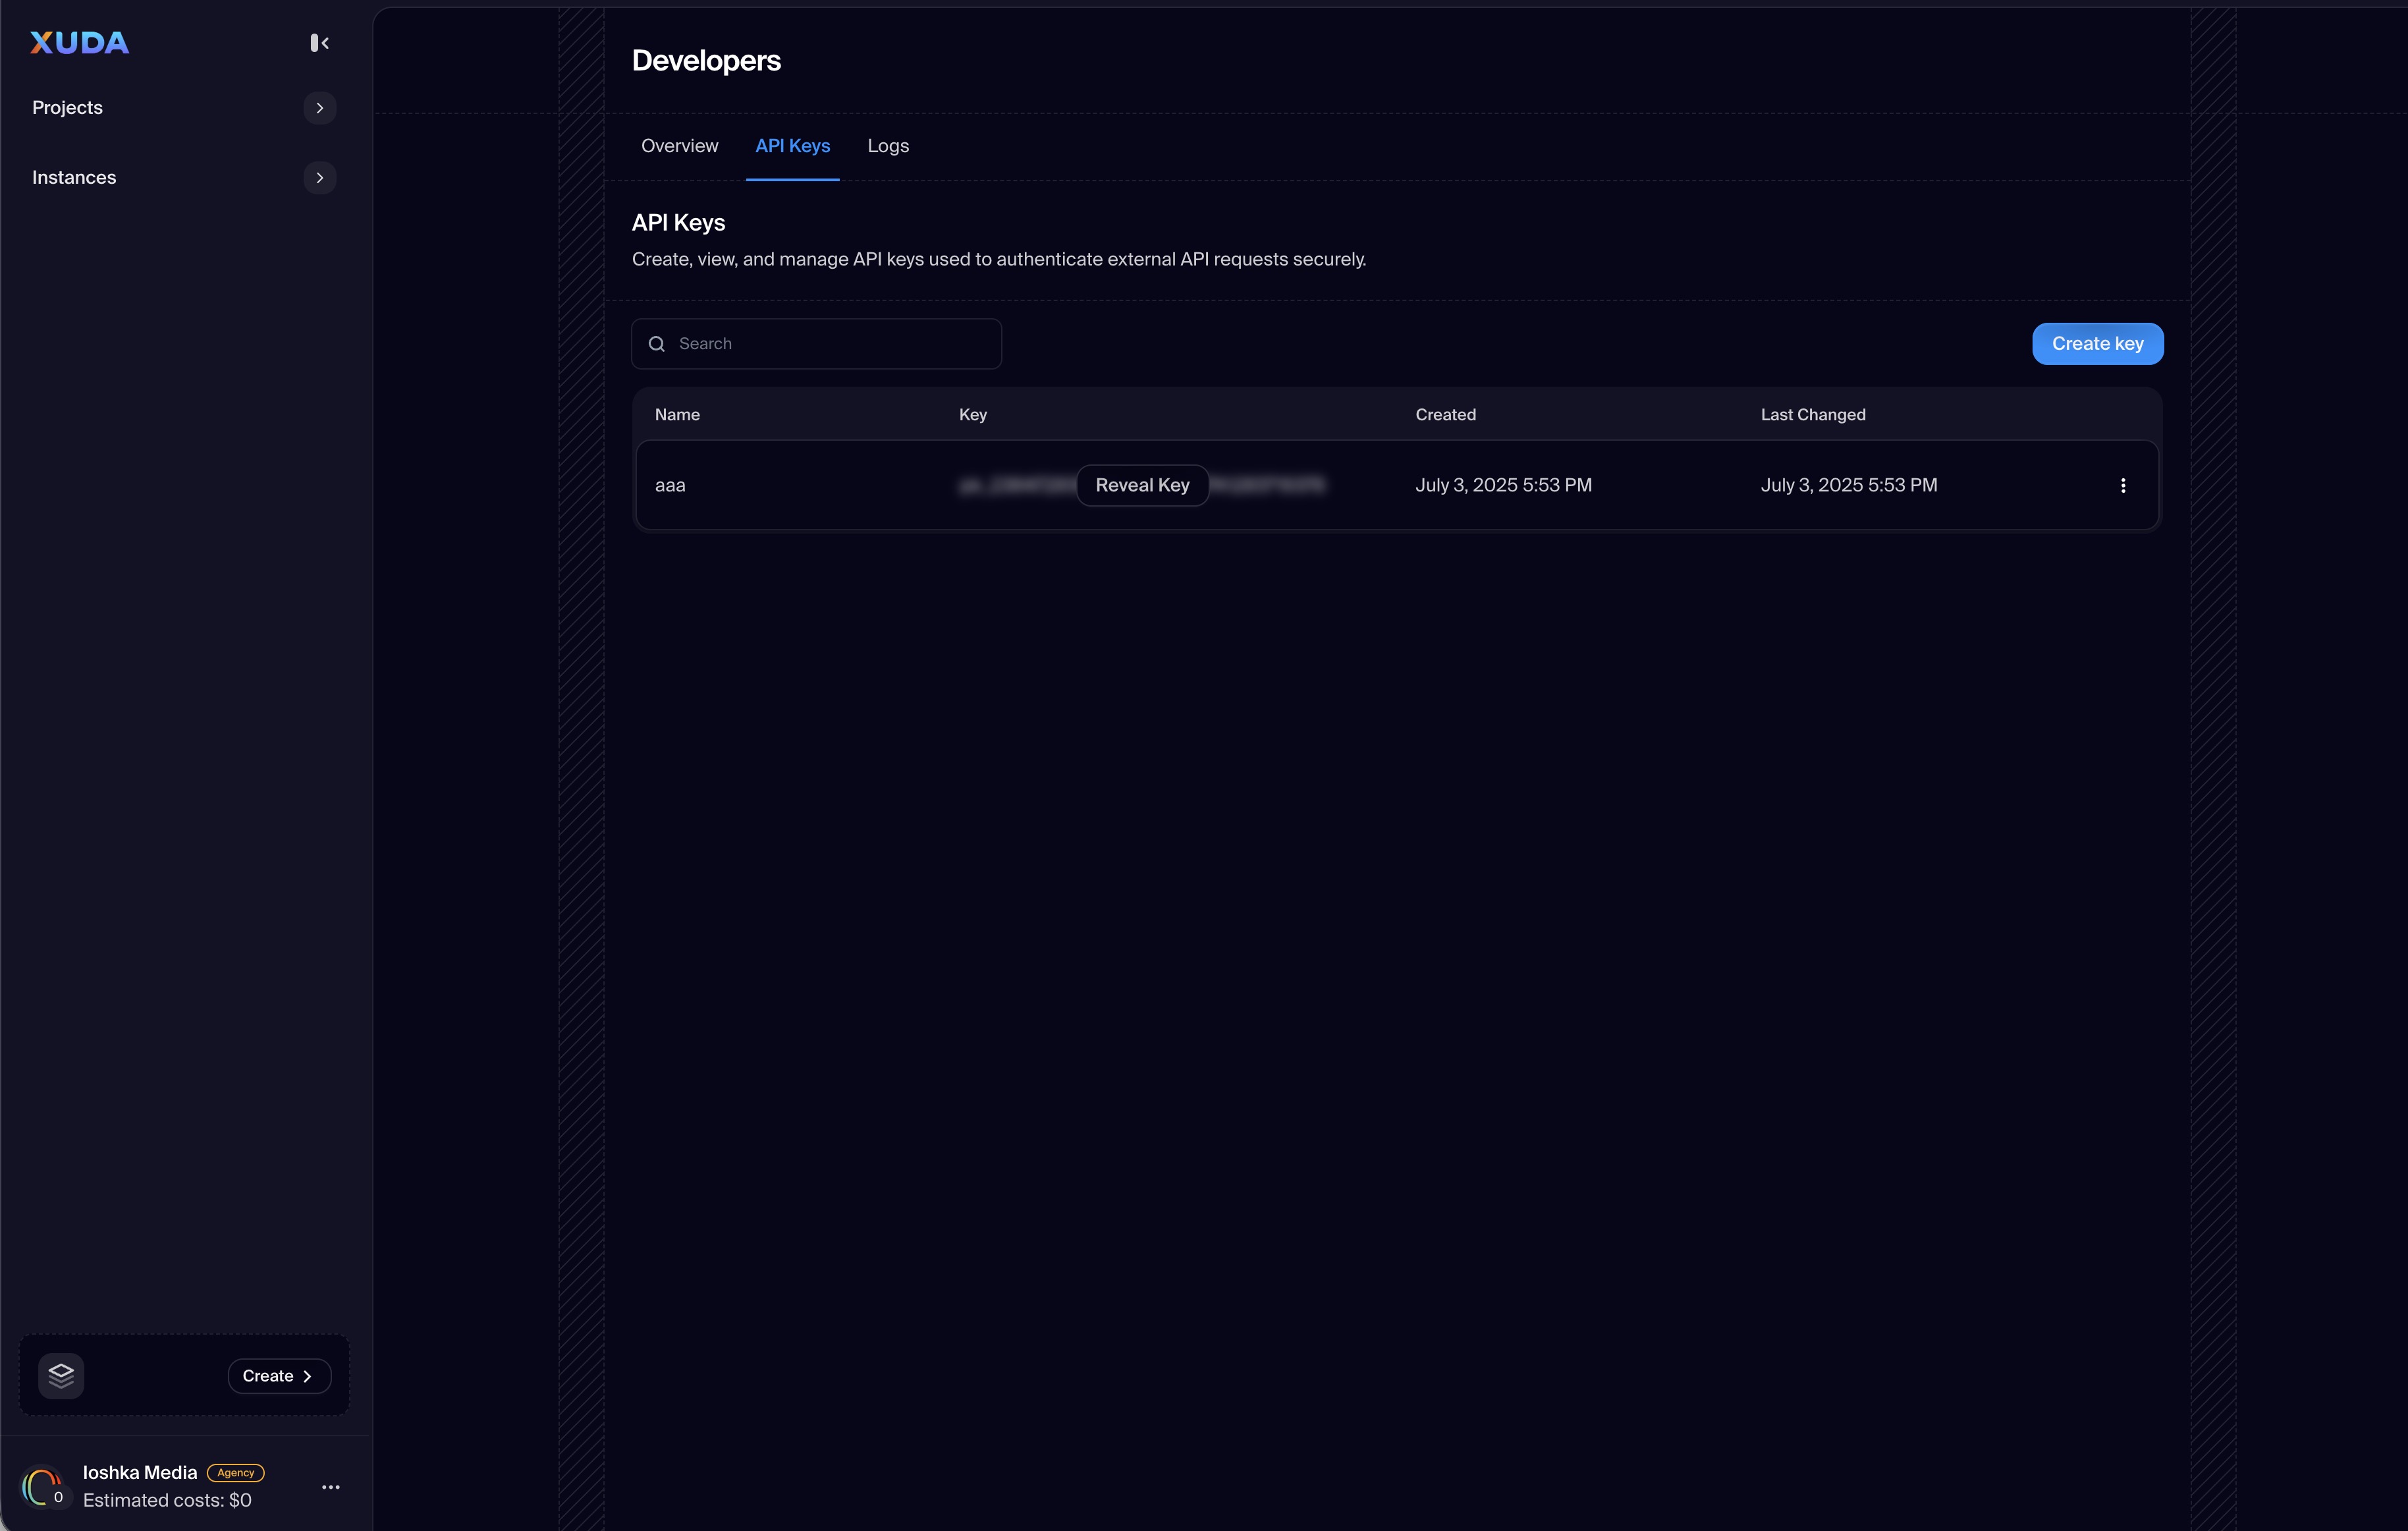Click the search magnifier icon

(656, 344)
